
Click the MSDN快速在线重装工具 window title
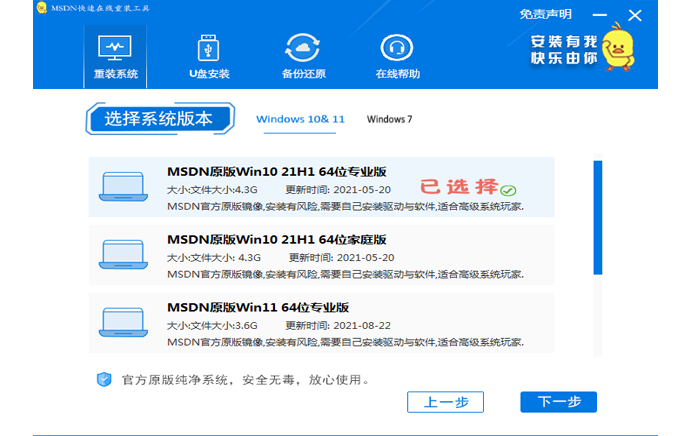click(x=100, y=8)
